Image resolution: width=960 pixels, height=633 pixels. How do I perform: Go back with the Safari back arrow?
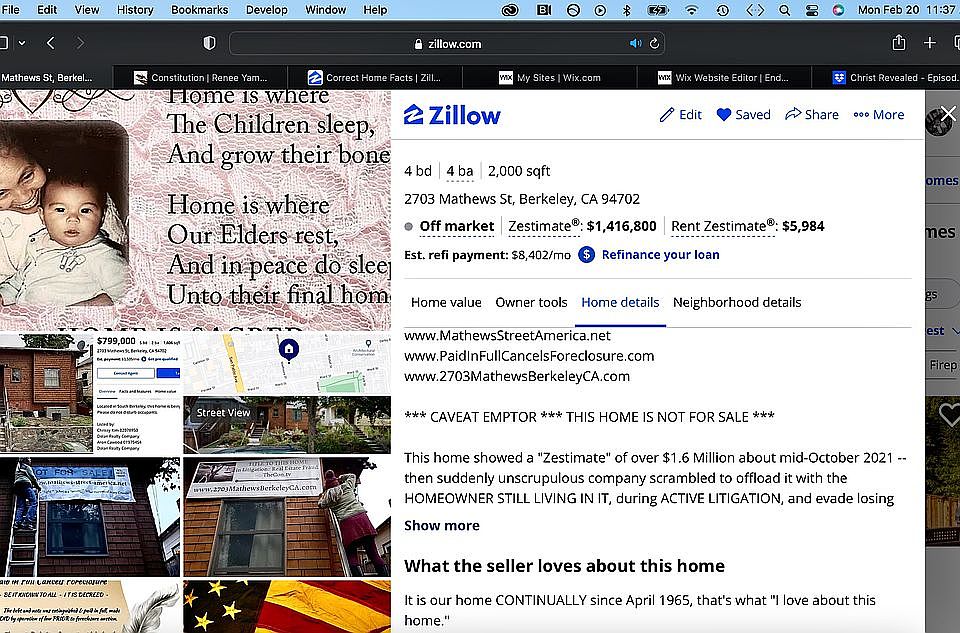[x=51, y=43]
